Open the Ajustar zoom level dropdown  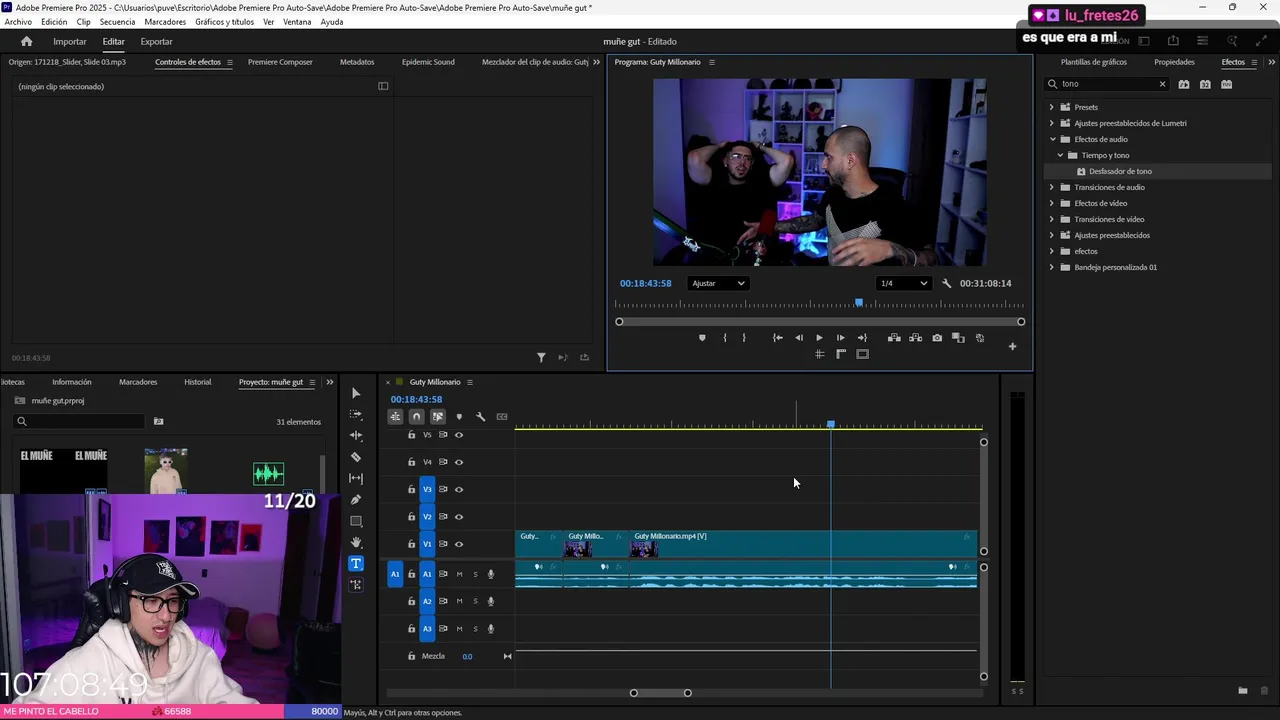pyautogui.click(x=718, y=283)
